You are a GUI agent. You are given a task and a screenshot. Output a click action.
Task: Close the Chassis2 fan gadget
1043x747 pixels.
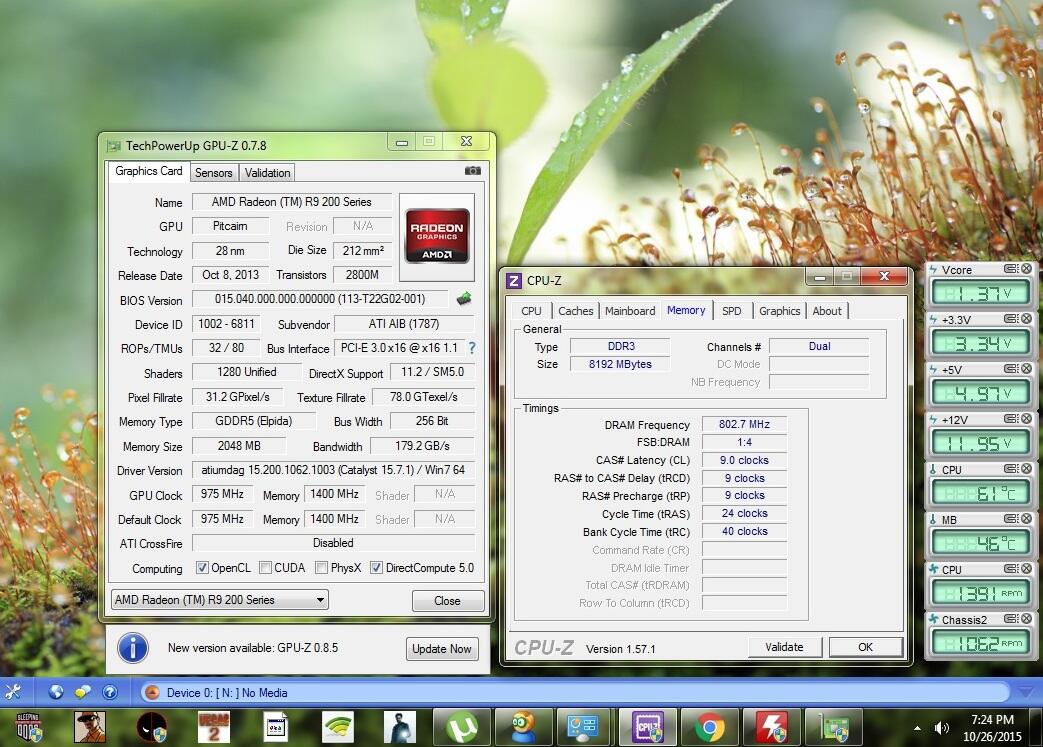(x=1026, y=619)
